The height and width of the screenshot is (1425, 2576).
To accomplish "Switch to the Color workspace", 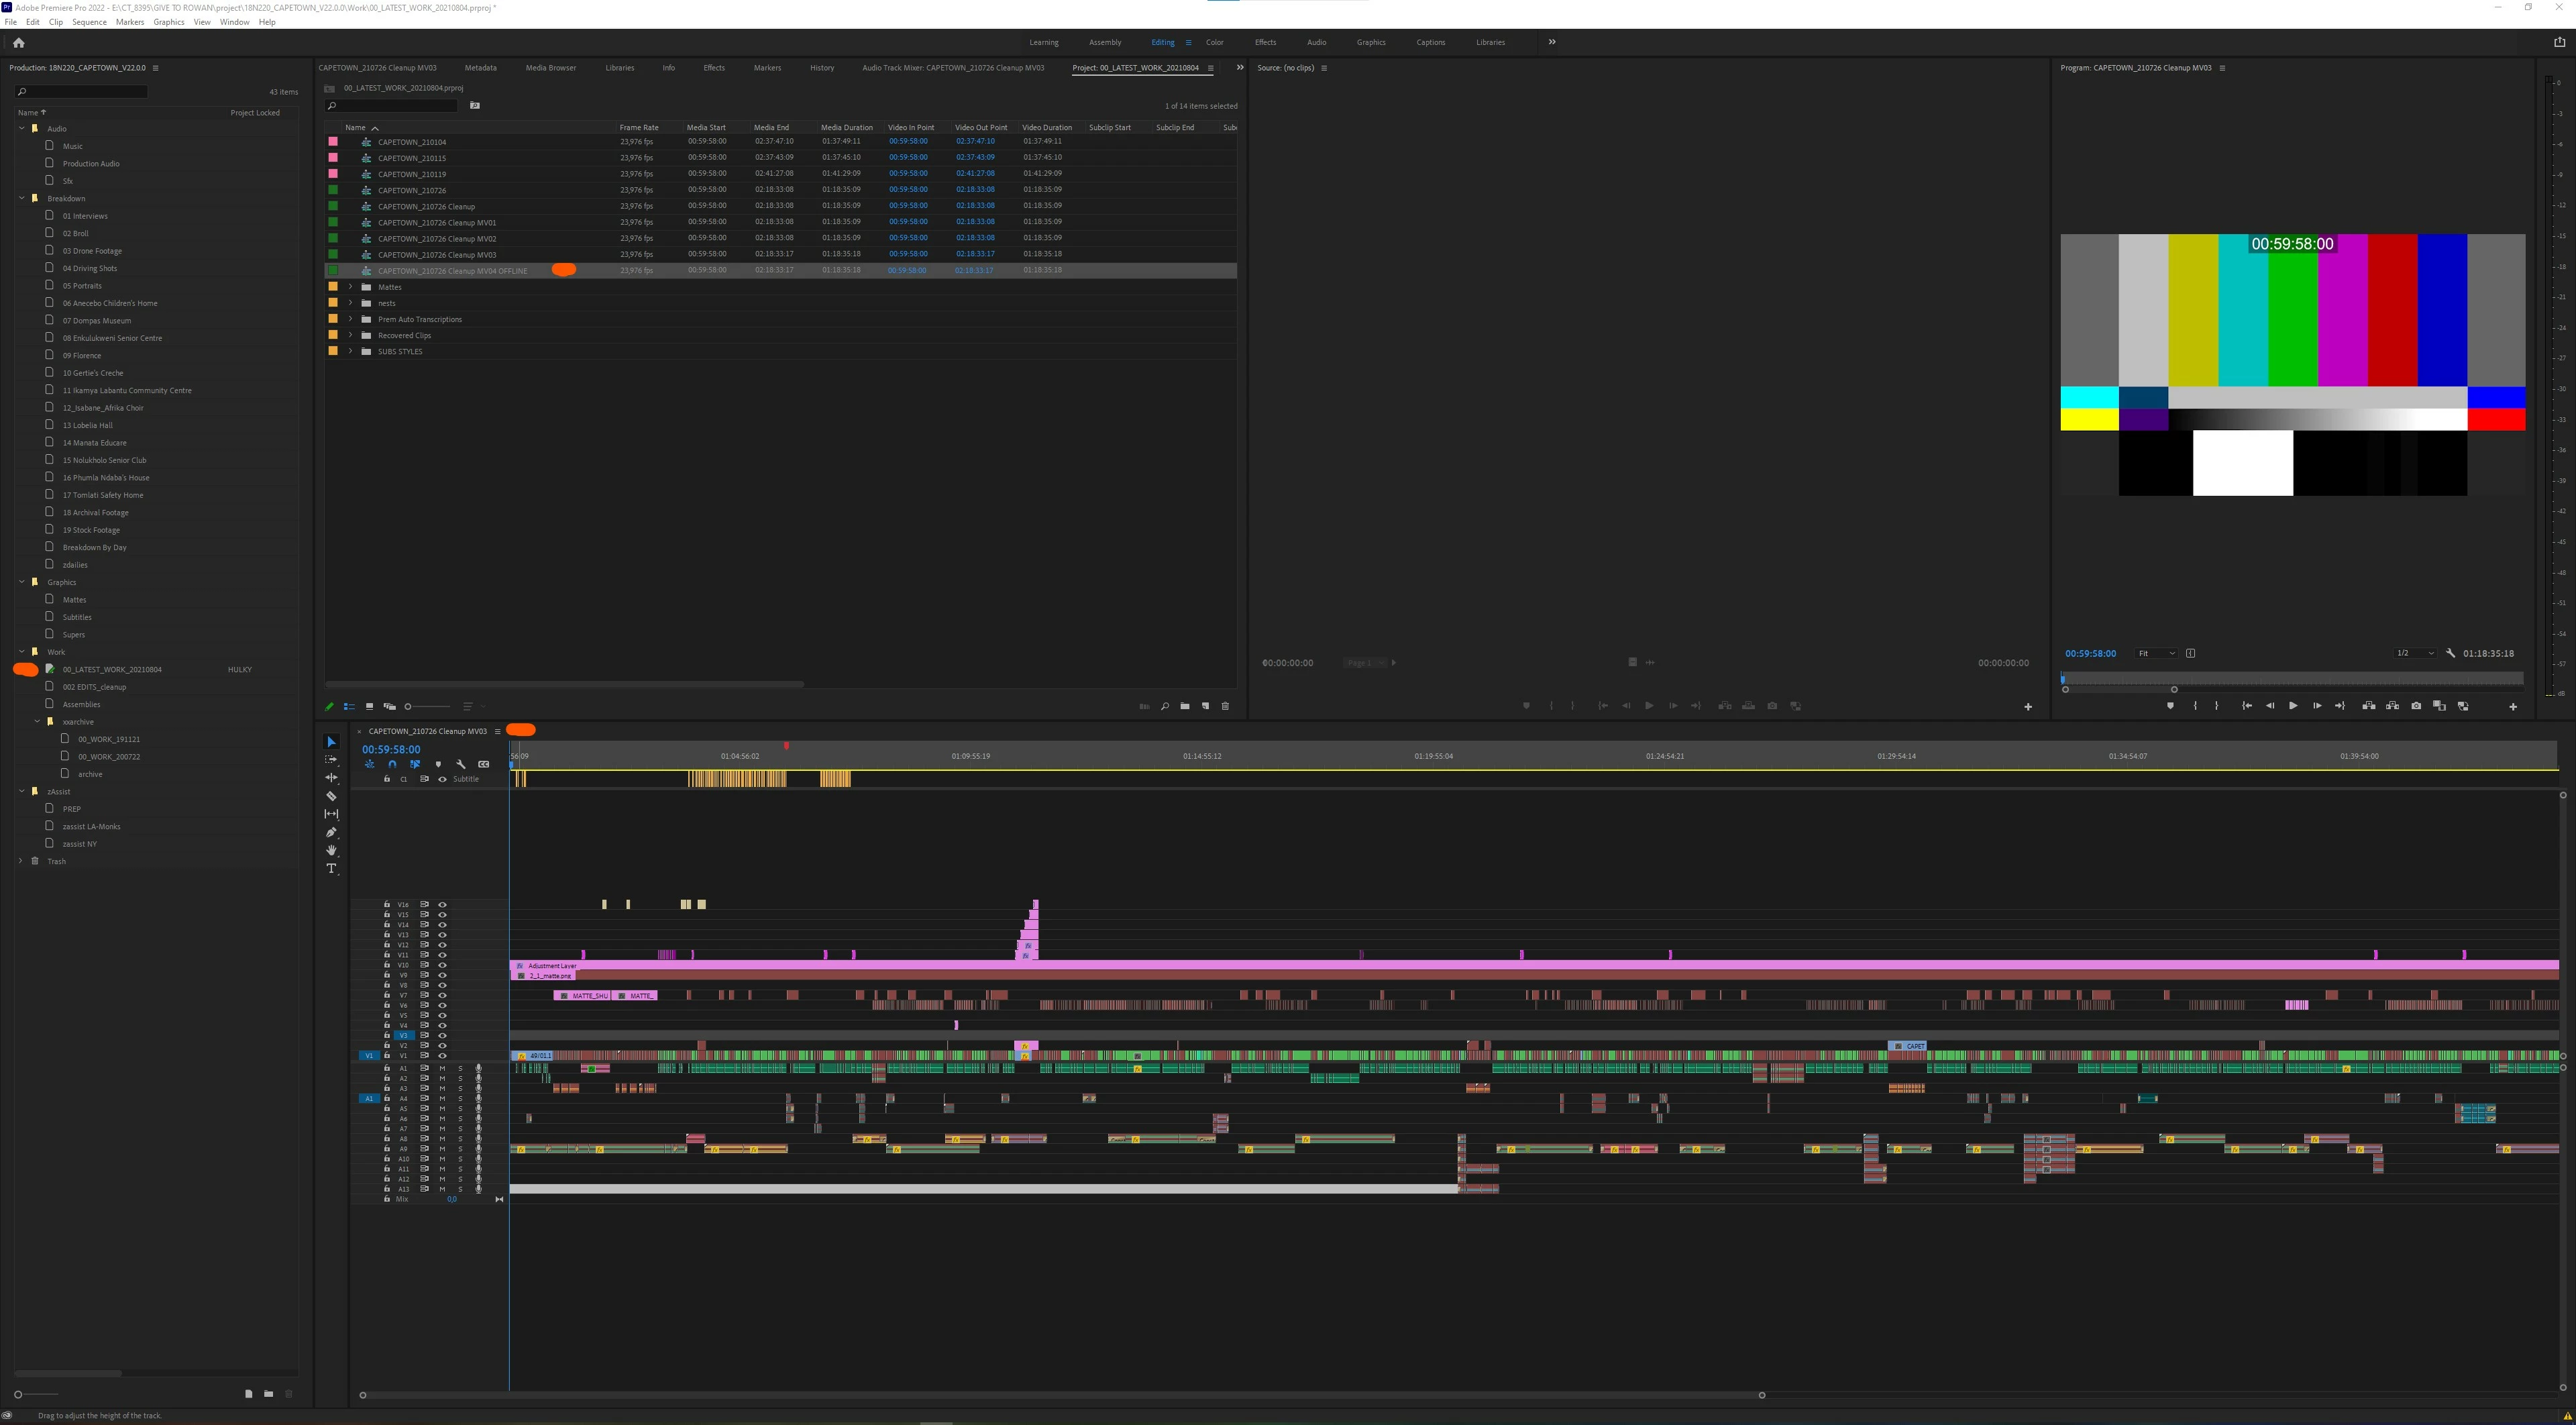I will [x=1214, y=42].
